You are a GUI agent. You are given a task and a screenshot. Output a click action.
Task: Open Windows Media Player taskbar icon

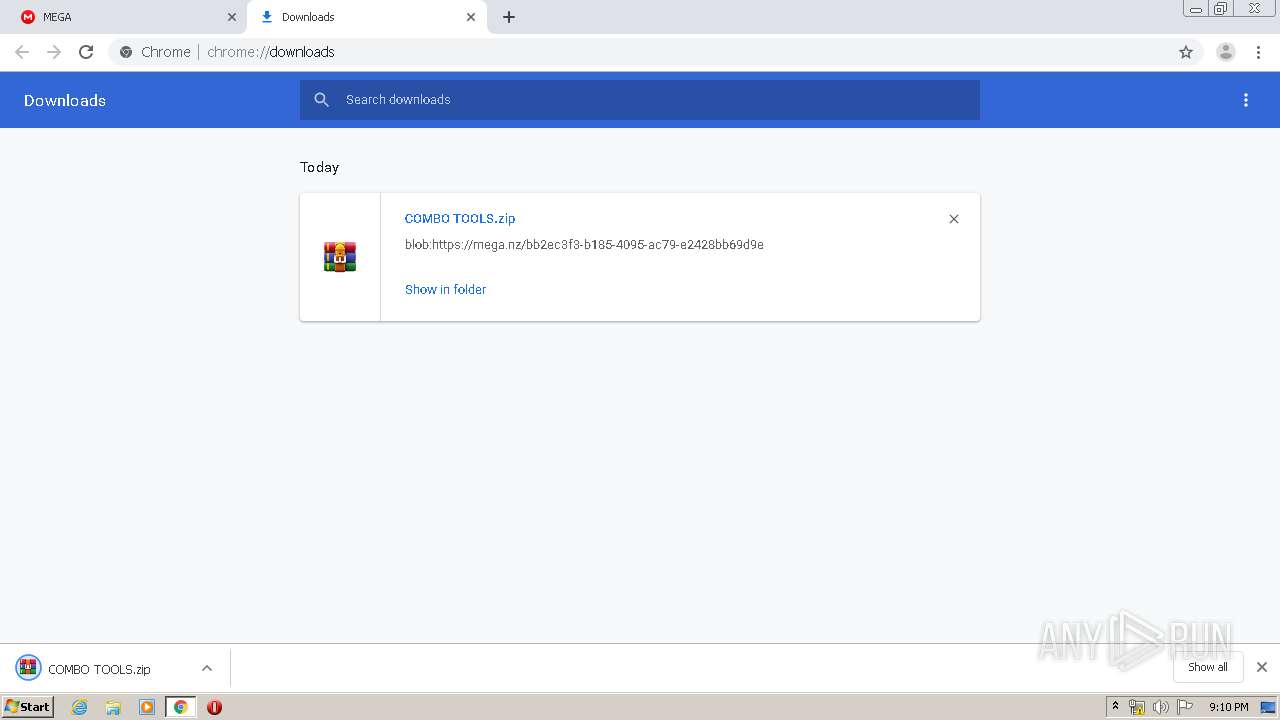(147, 707)
